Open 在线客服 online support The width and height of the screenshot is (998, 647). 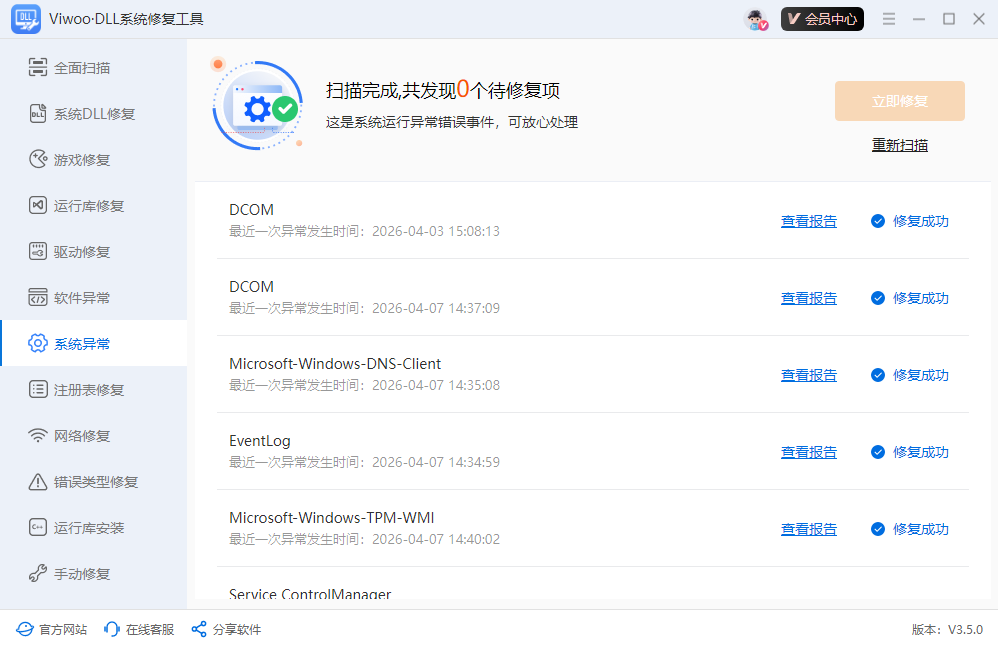tap(139, 629)
